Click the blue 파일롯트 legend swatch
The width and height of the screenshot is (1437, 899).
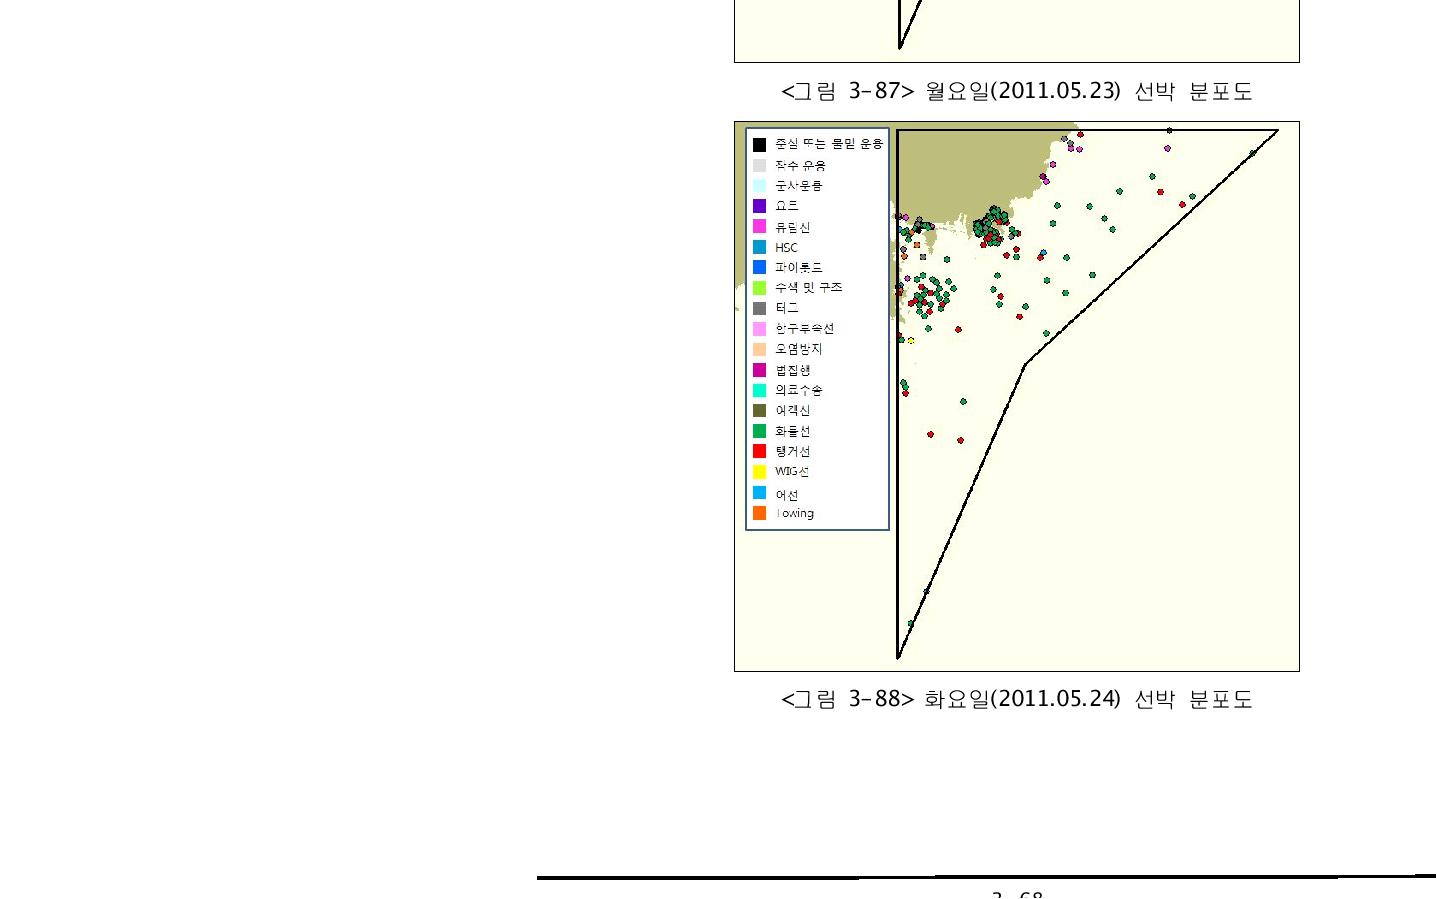[x=760, y=267]
